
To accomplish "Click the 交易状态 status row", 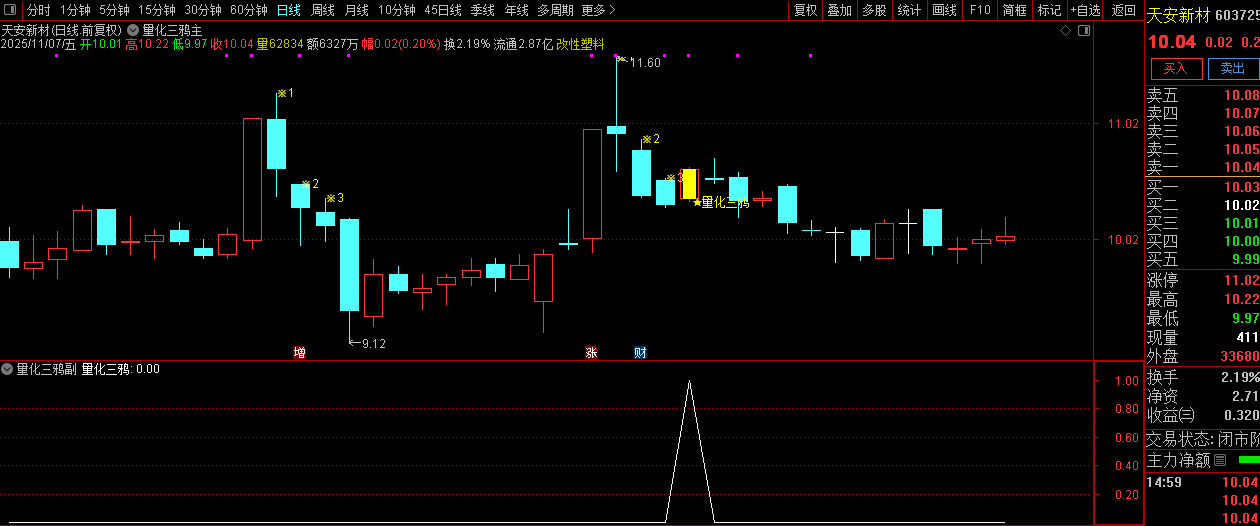I will click(1203, 438).
